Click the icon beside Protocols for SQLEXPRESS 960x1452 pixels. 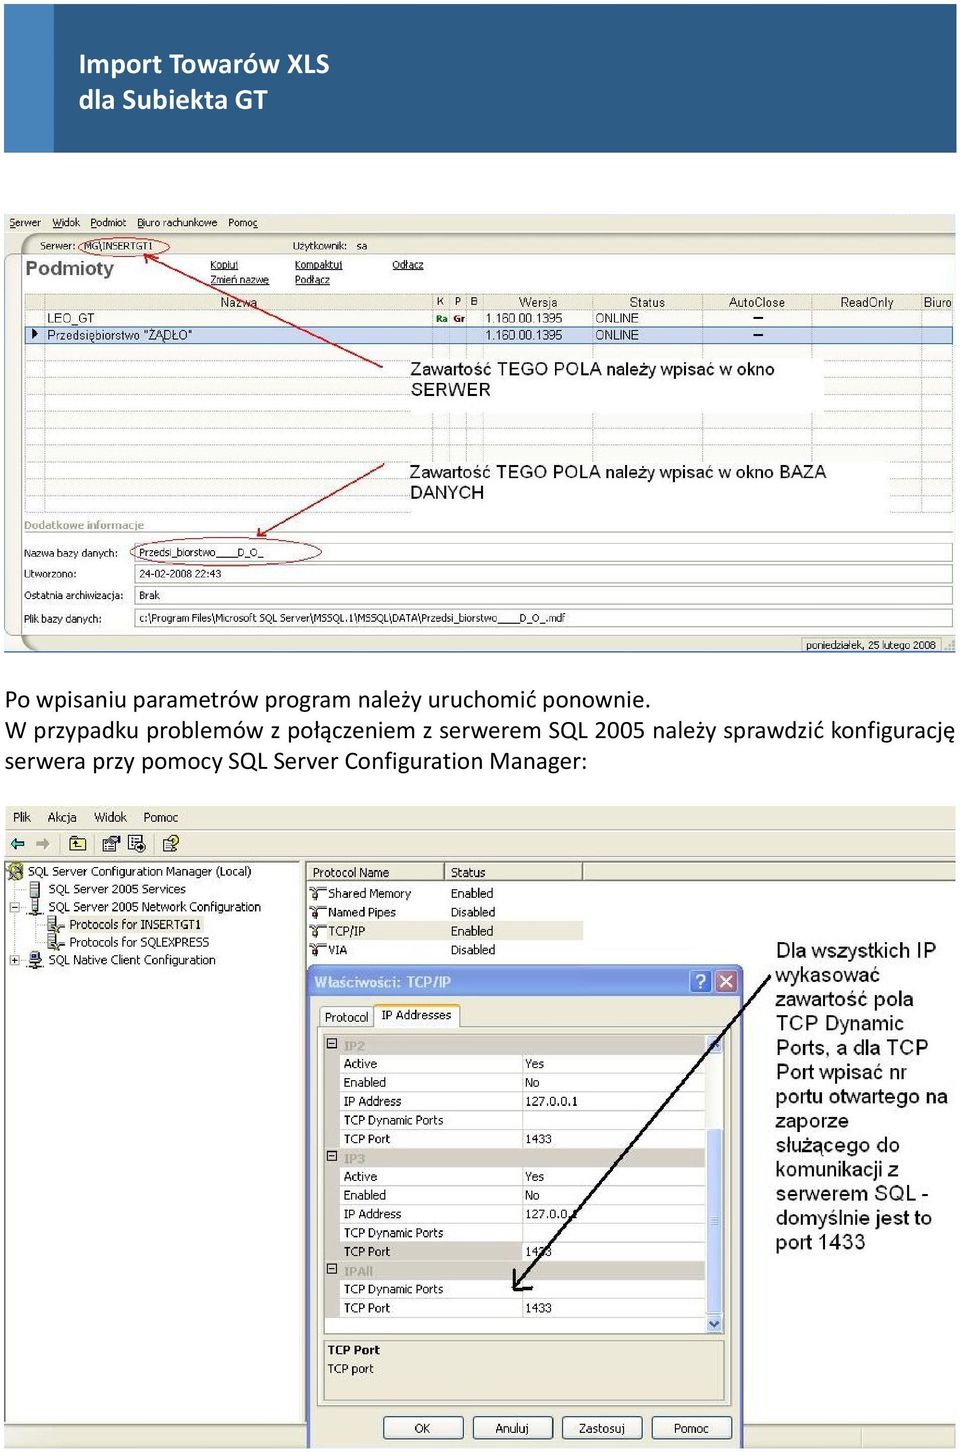pos(56,942)
